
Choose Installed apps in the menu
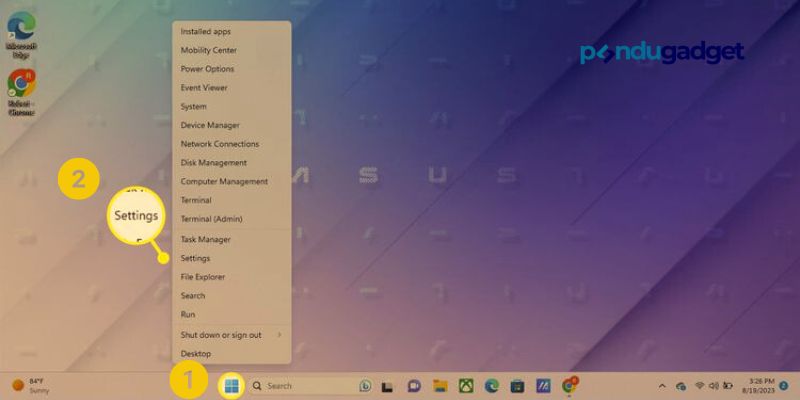[x=232, y=32]
